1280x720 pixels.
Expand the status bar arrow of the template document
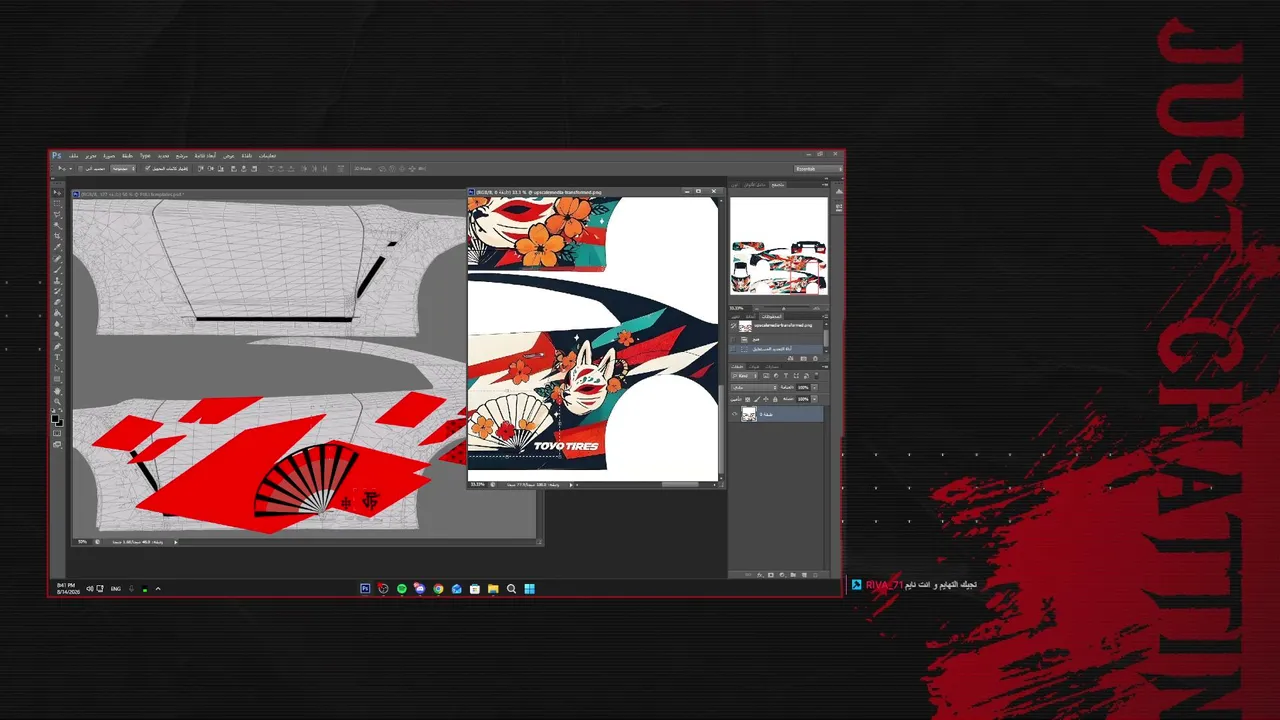[176, 542]
